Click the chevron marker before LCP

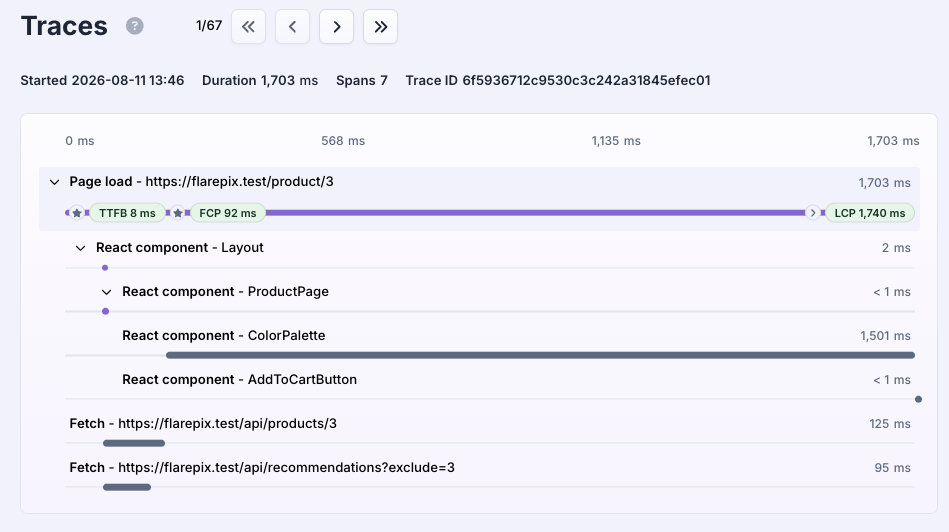pyautogui.click(x=813, y=213)
